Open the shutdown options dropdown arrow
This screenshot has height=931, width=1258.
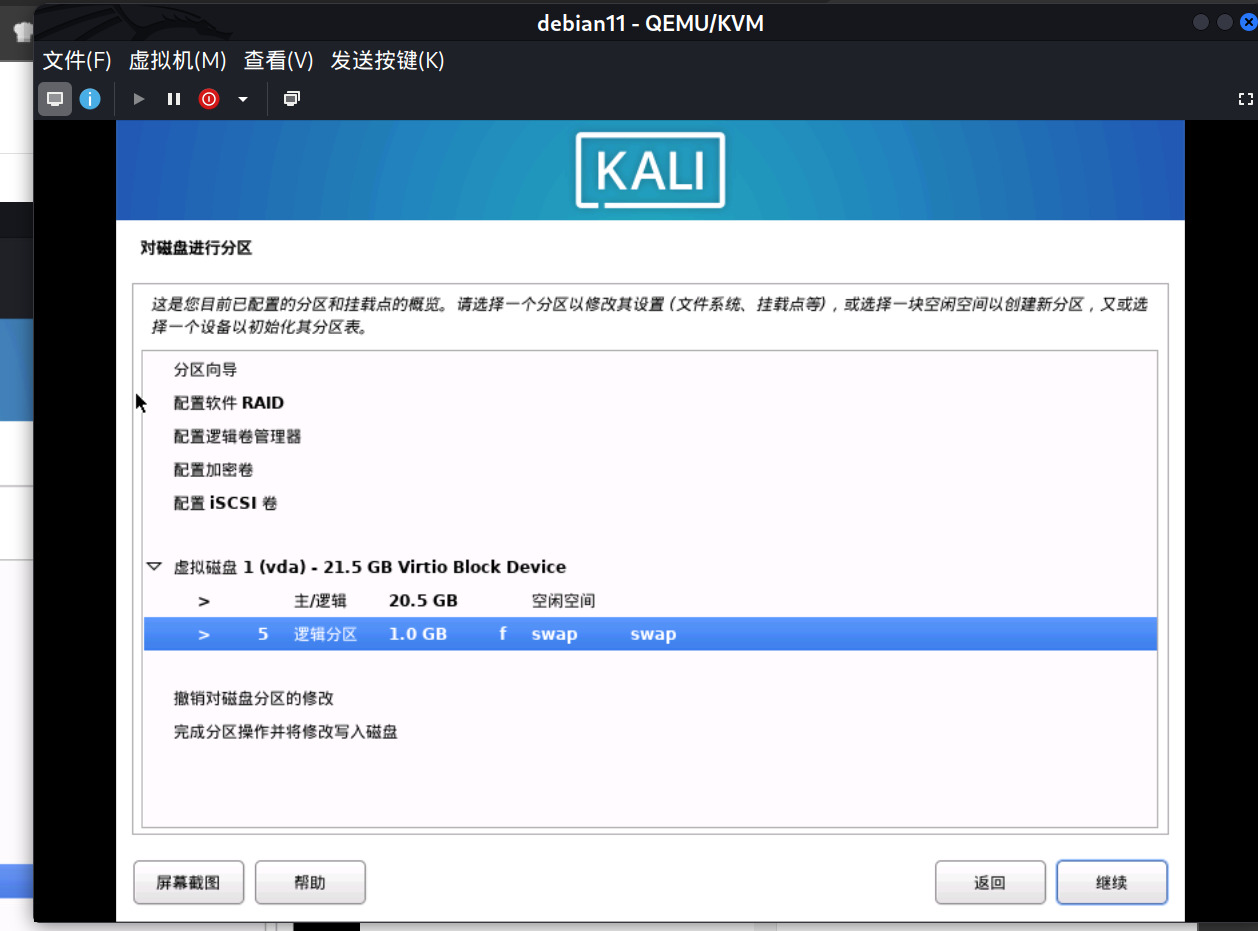click(x=242, y=99)
